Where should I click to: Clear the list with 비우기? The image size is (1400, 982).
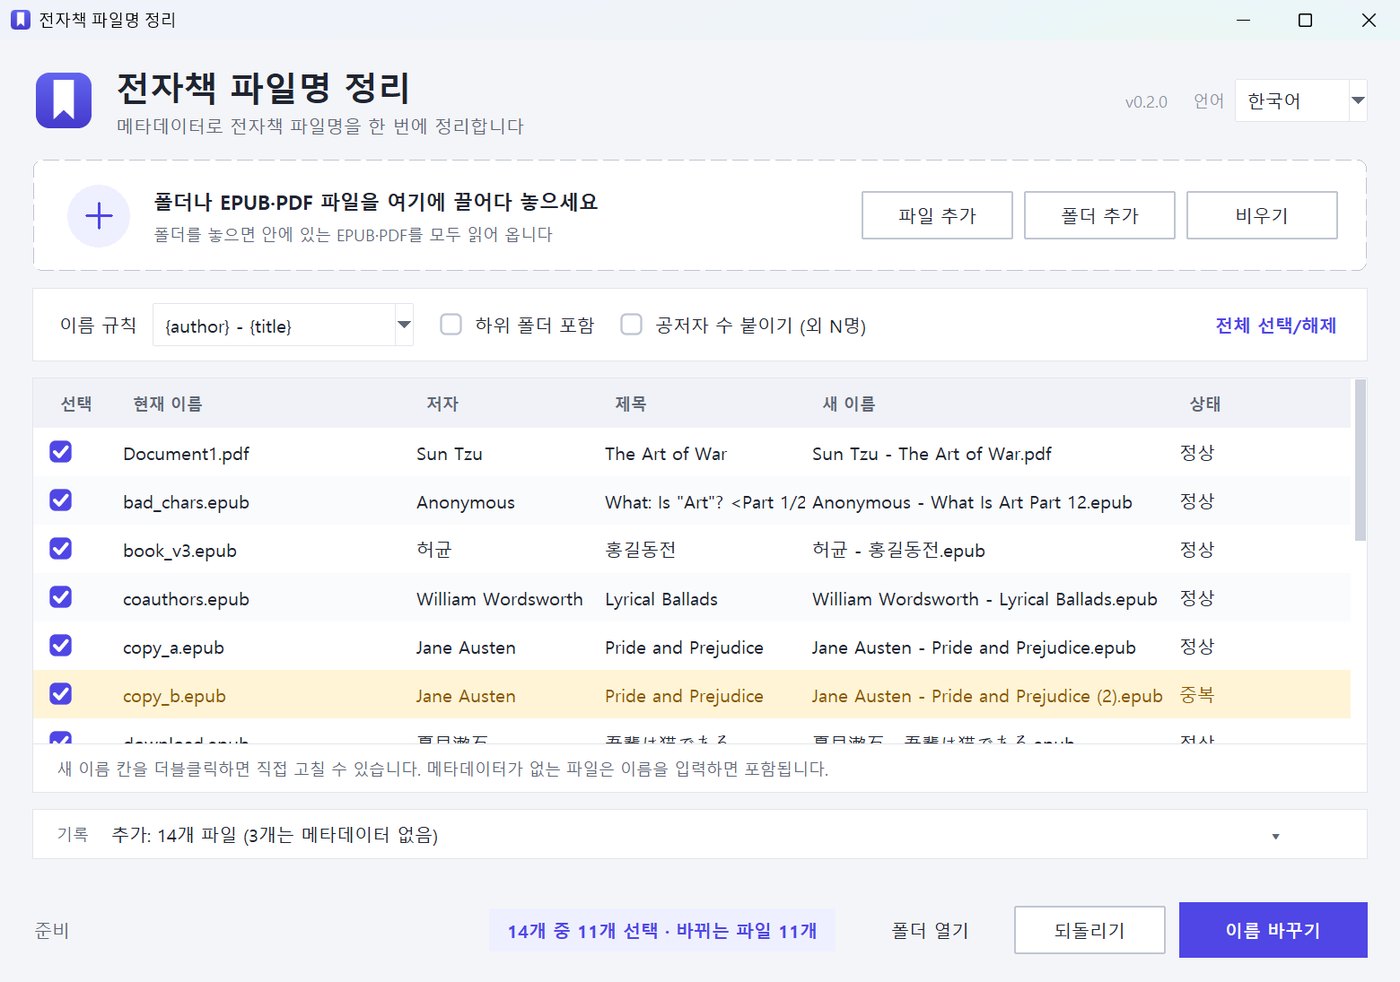pyautogui.click(x=1262, y=215)
